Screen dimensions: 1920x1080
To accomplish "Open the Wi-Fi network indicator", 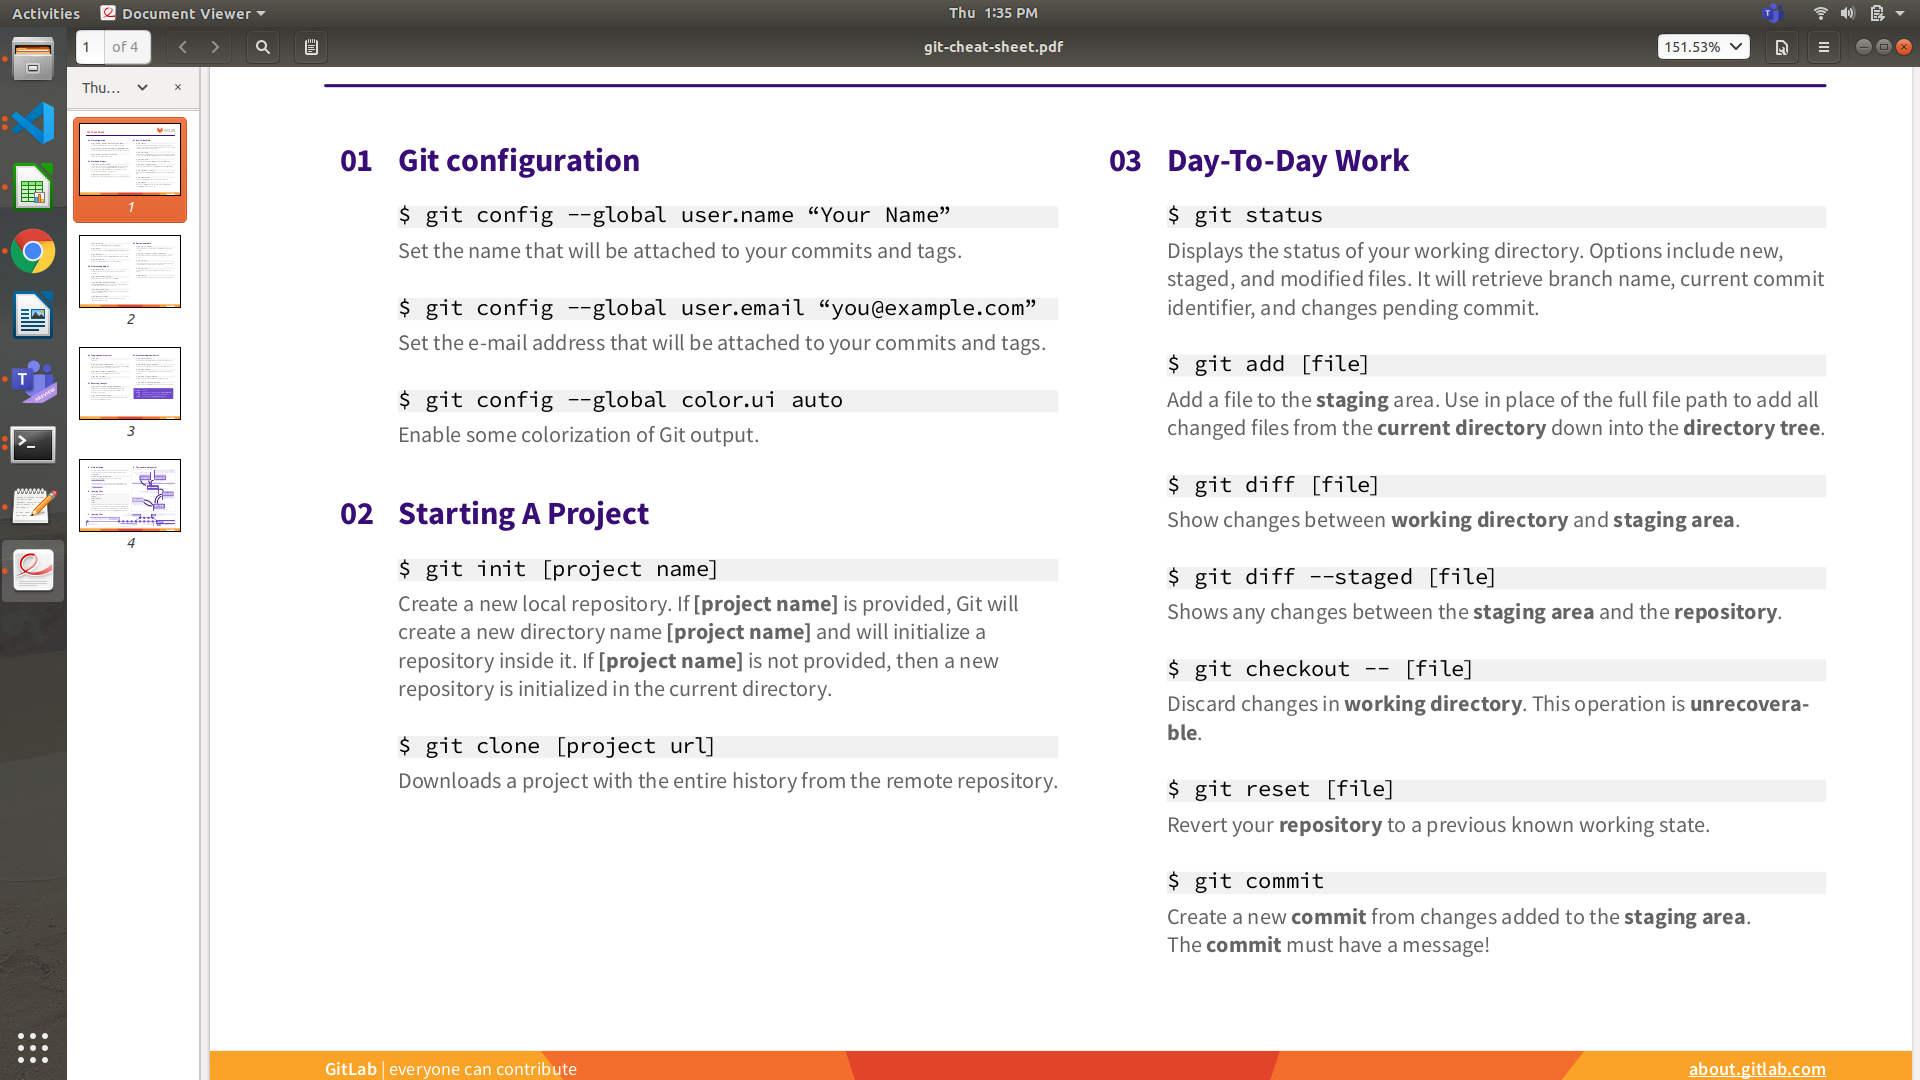I will [x=1820, y=13].
